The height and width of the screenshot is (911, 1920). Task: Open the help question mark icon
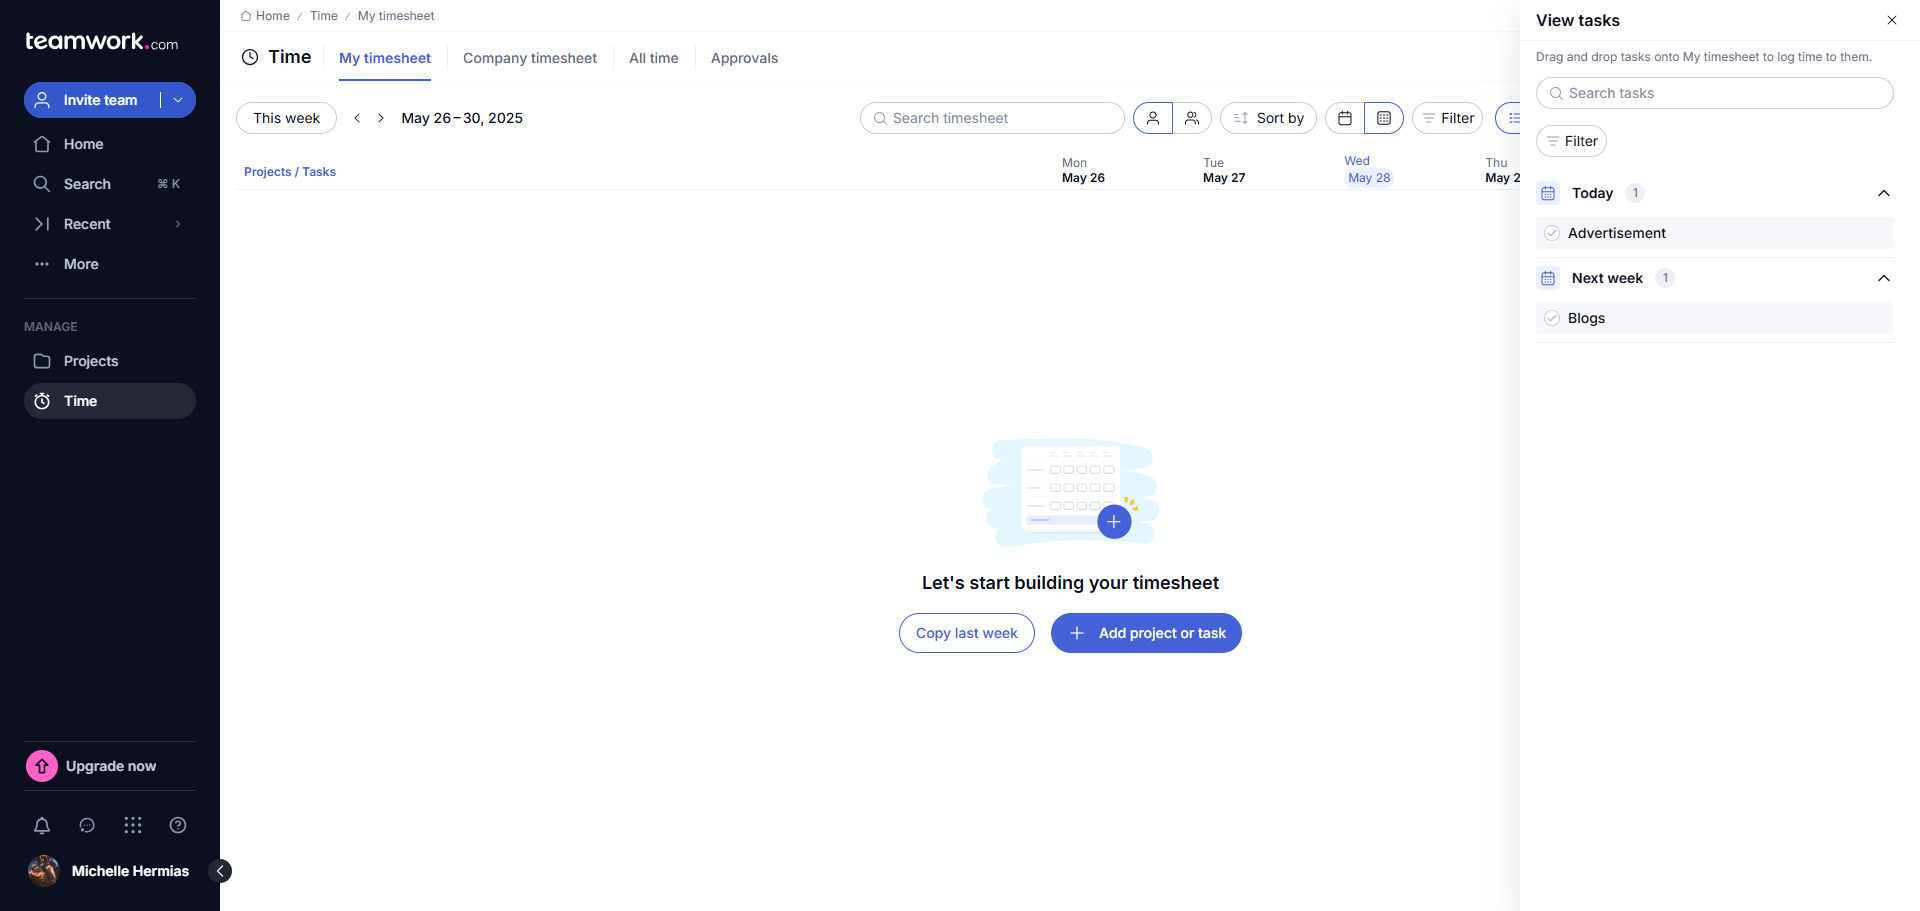[x=178, y=825]
